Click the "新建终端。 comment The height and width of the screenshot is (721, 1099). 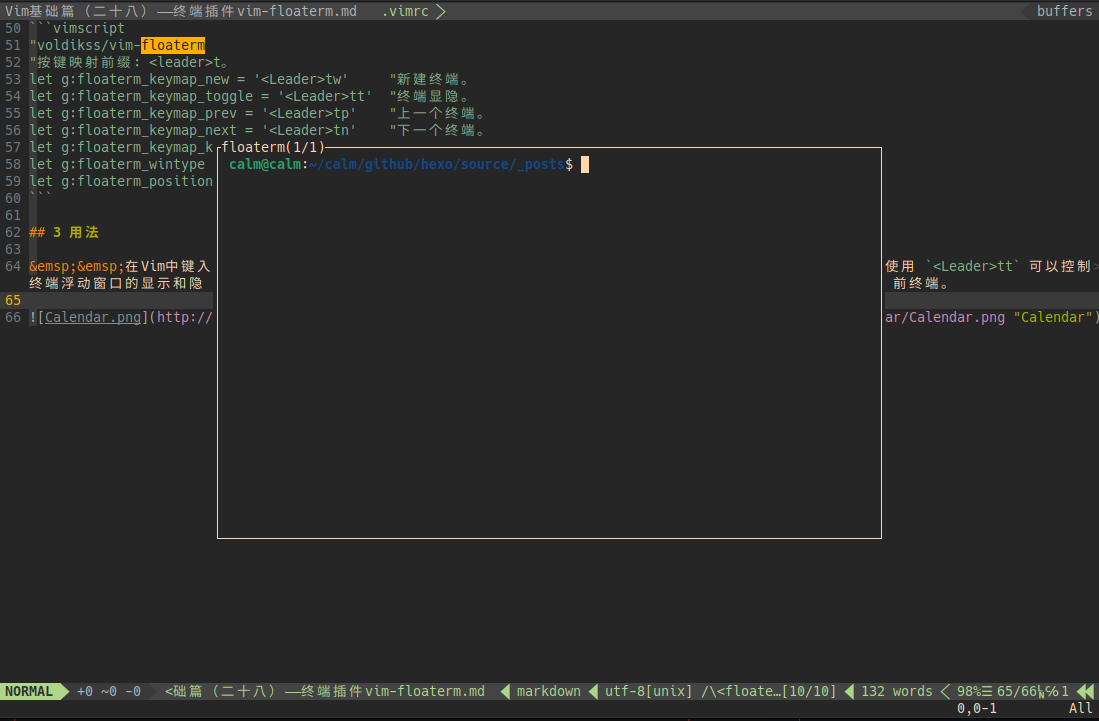point(430,79)
